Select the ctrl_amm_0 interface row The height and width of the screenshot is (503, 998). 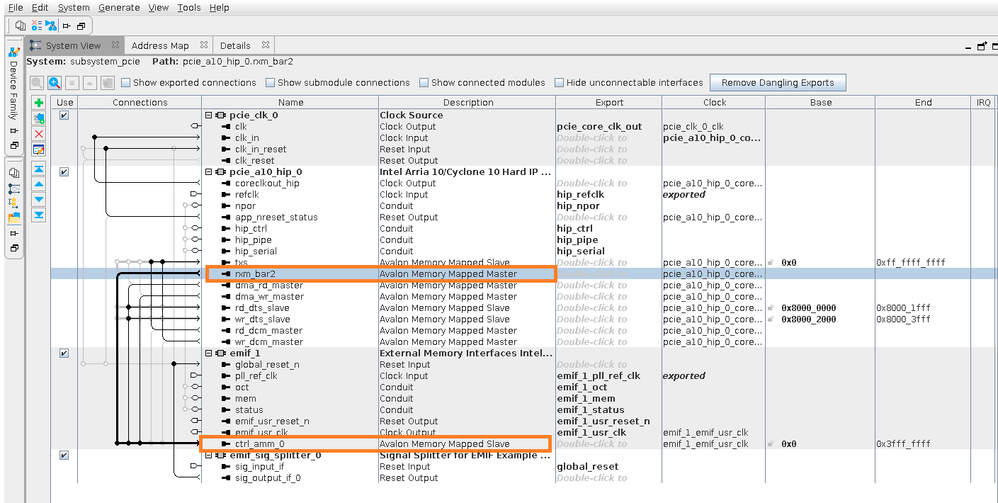(259, 443)
